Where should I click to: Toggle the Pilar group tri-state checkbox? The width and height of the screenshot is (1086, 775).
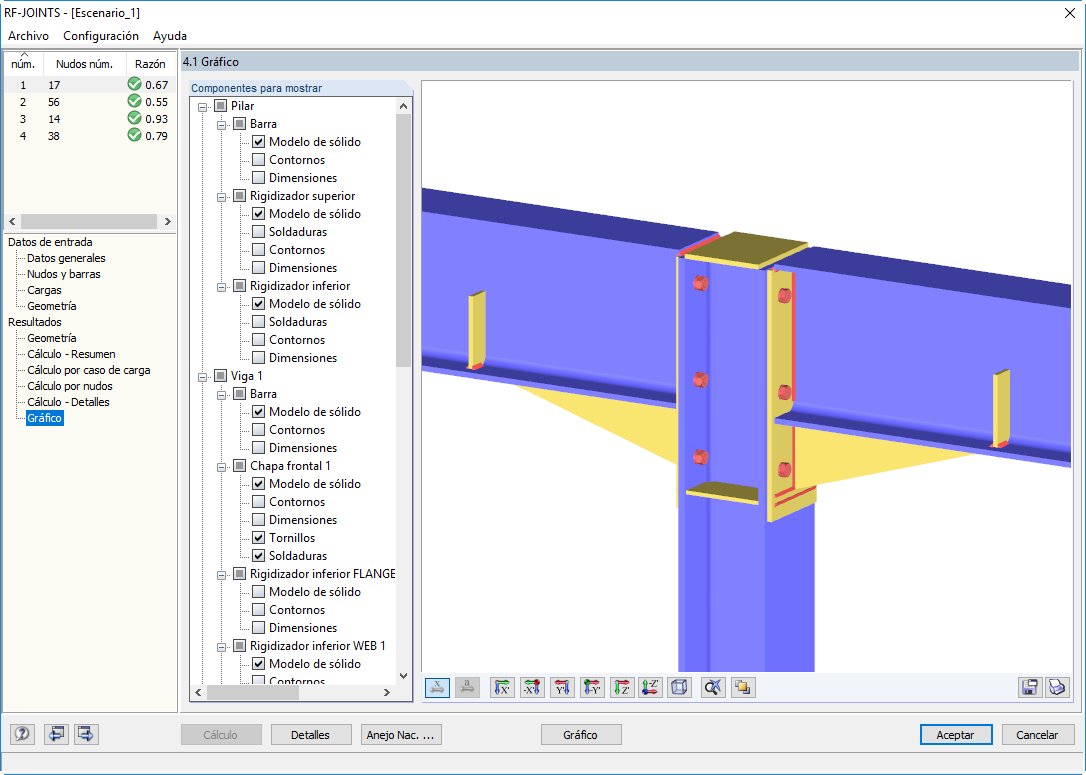tap(220, 105)
